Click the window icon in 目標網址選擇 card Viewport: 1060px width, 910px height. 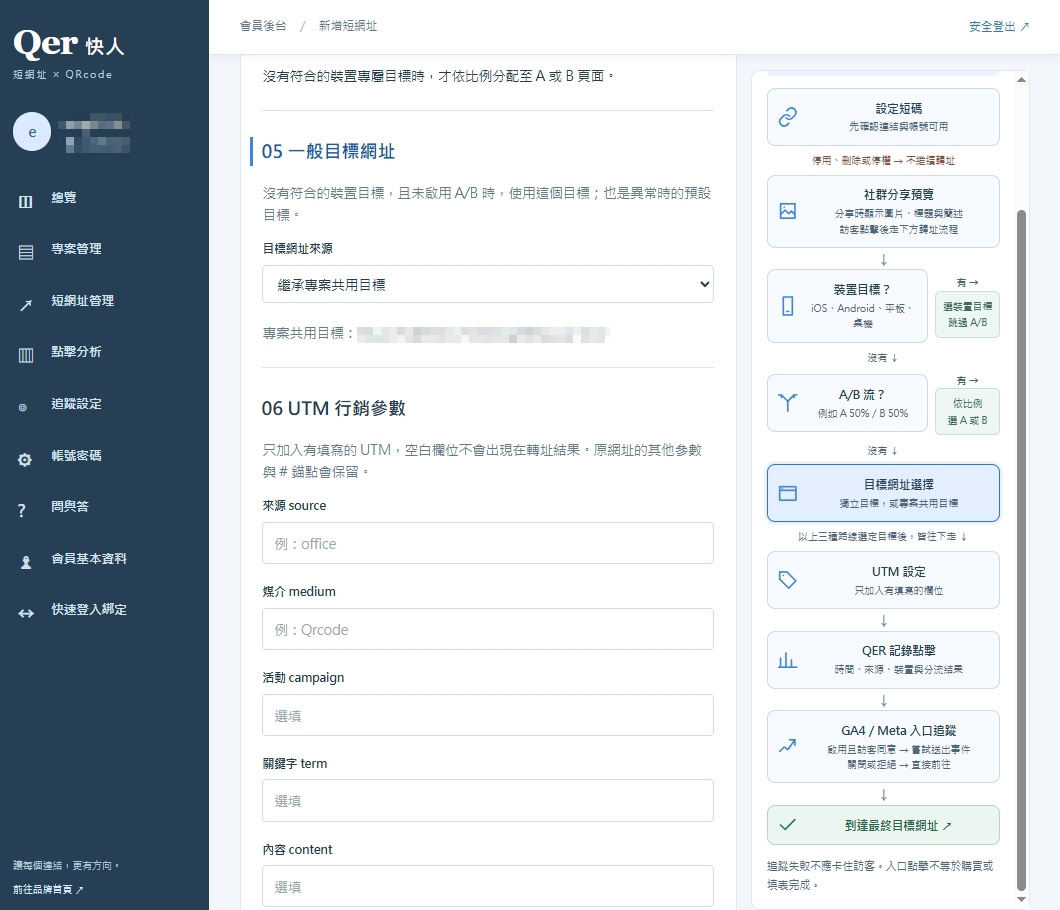788,493
